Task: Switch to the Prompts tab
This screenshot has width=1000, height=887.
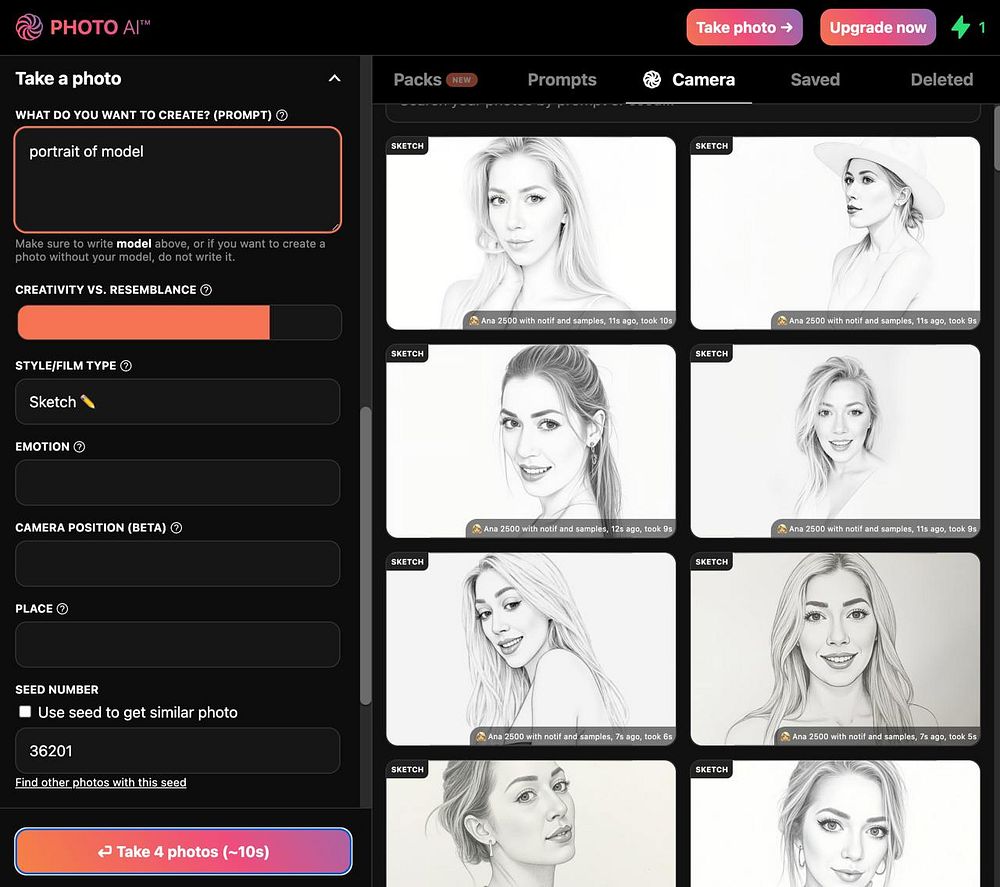Action: click(562, 80)
